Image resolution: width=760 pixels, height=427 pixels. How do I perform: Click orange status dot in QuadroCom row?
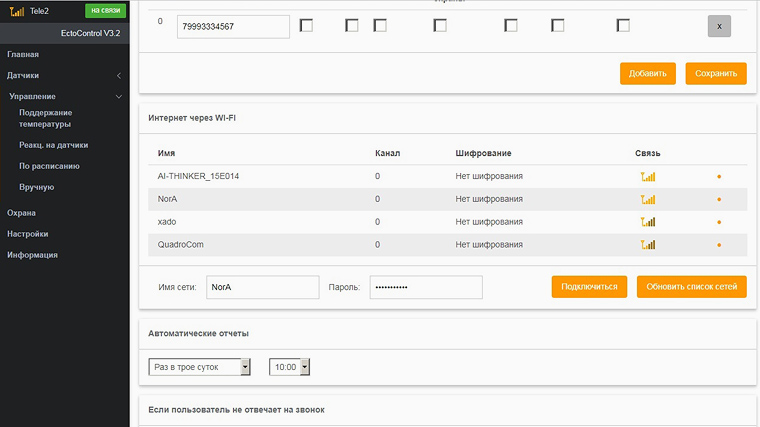(718, 245)
